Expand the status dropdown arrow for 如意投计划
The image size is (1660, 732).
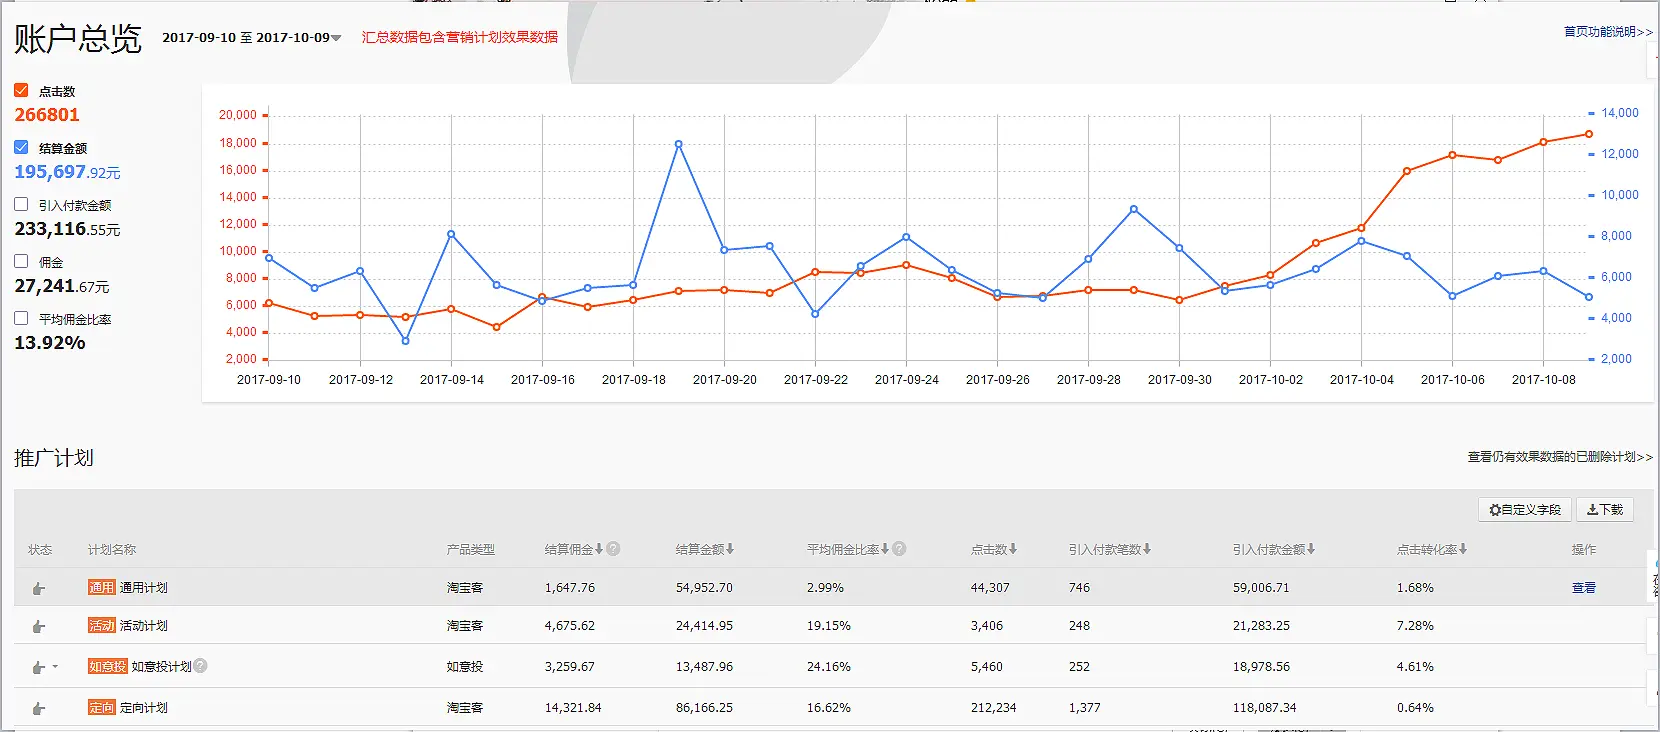55,667
